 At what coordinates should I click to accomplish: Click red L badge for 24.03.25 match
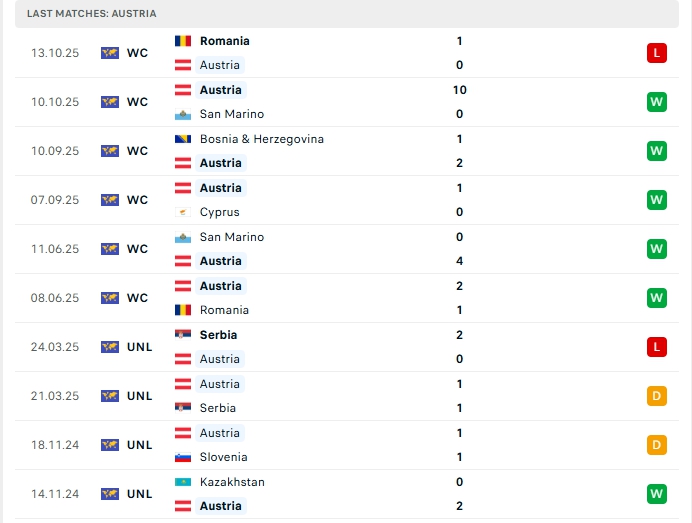[656, 347]
